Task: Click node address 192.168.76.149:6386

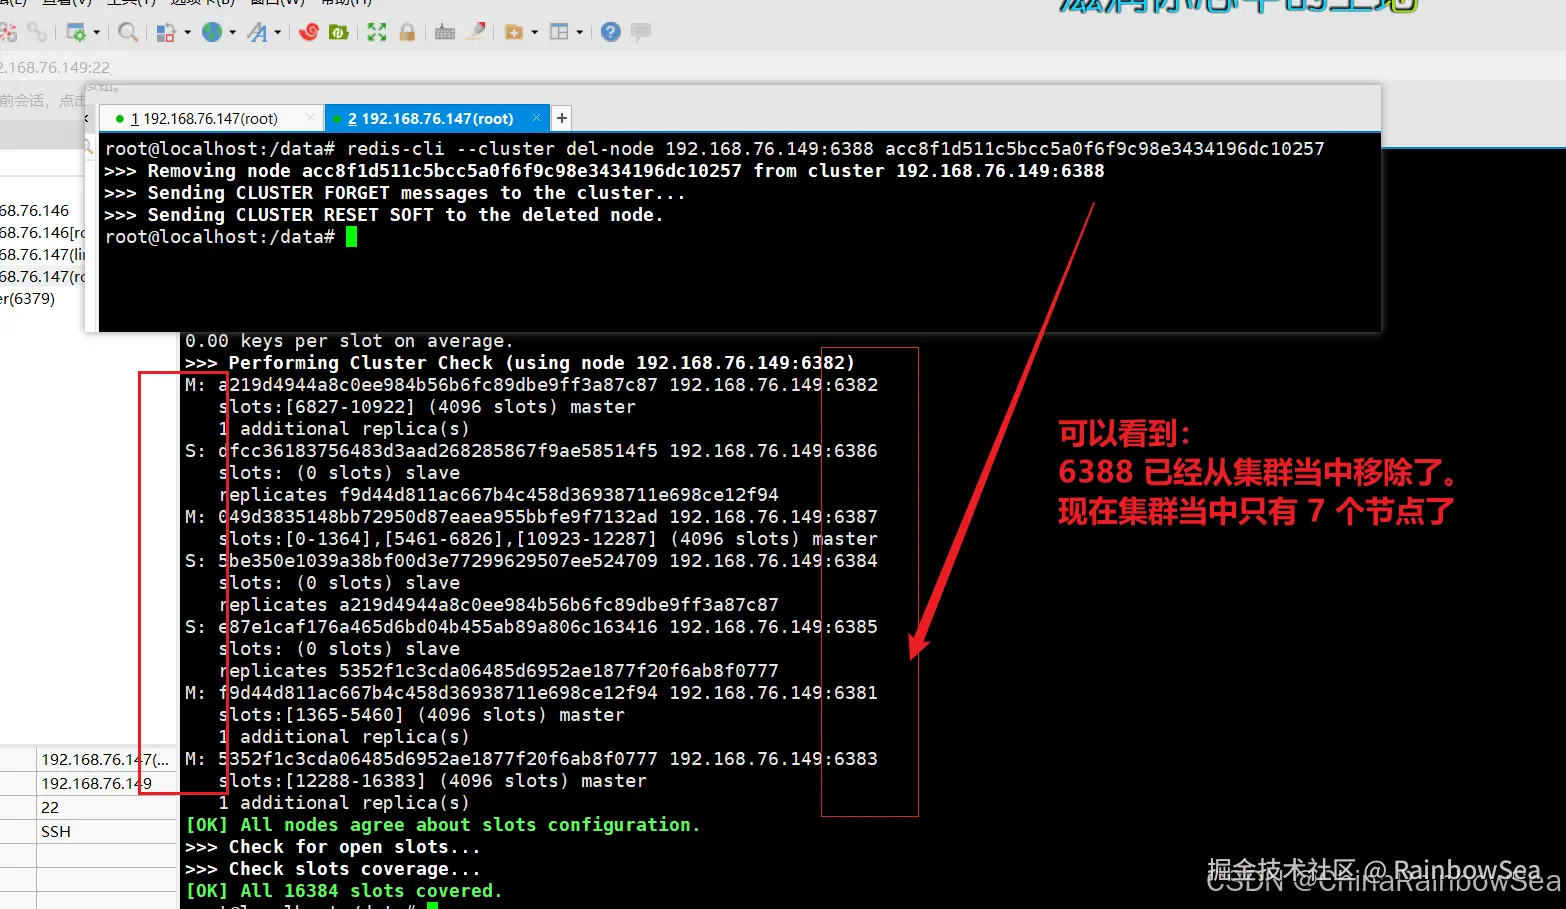Action: (x=773, y=451)
